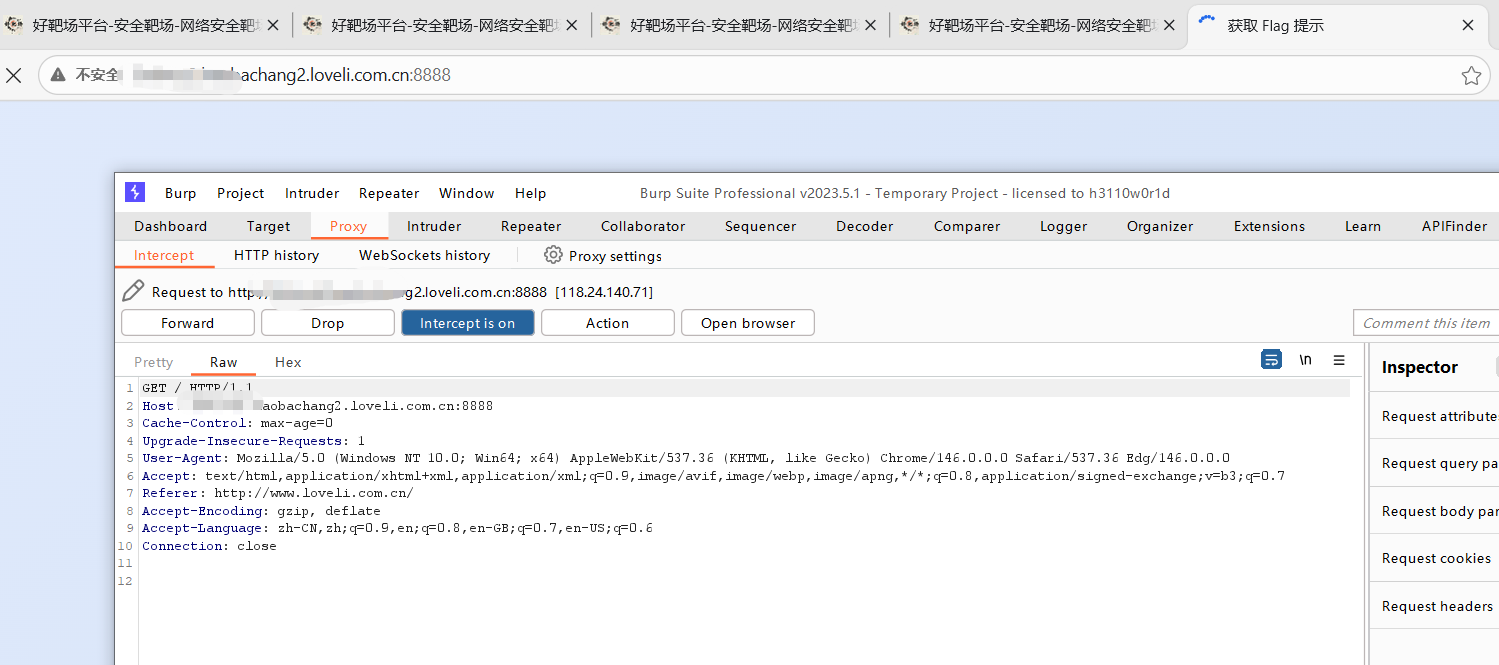Open the Project menu

(241, 193)
